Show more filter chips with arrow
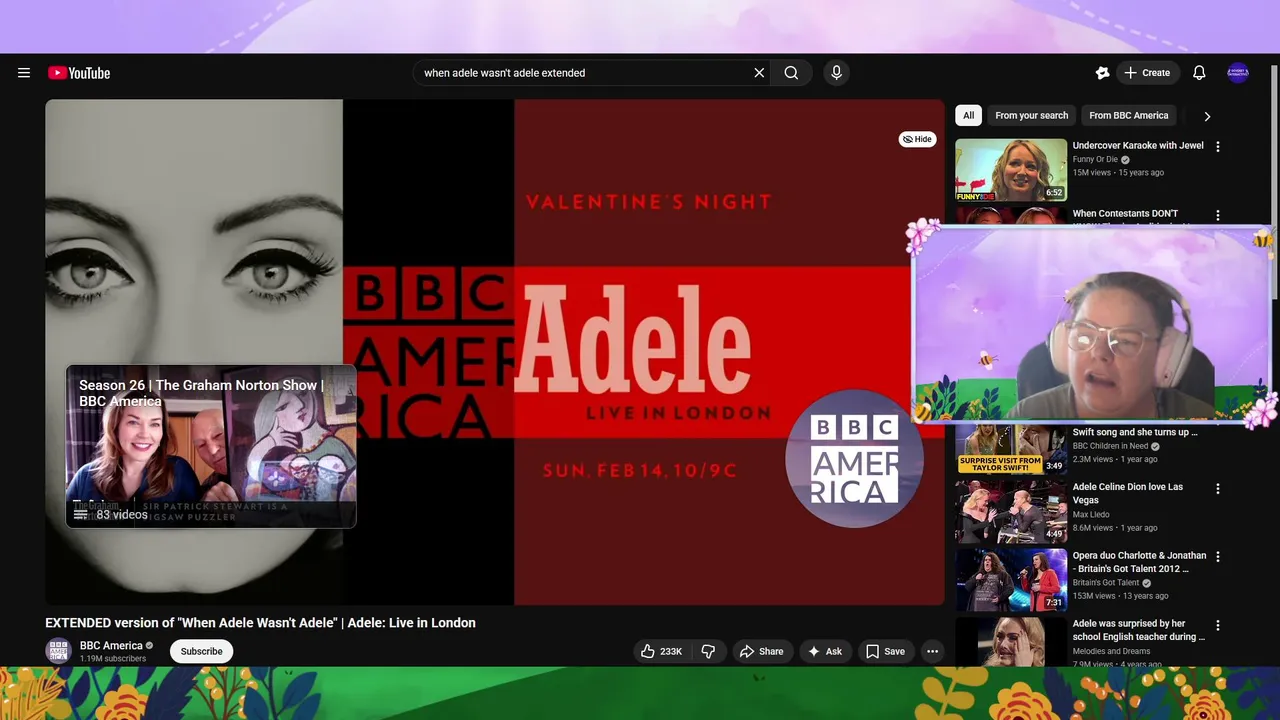The width and height of the screenshot is (1280, 720). pyautogui.click(x=1207, y=116)
